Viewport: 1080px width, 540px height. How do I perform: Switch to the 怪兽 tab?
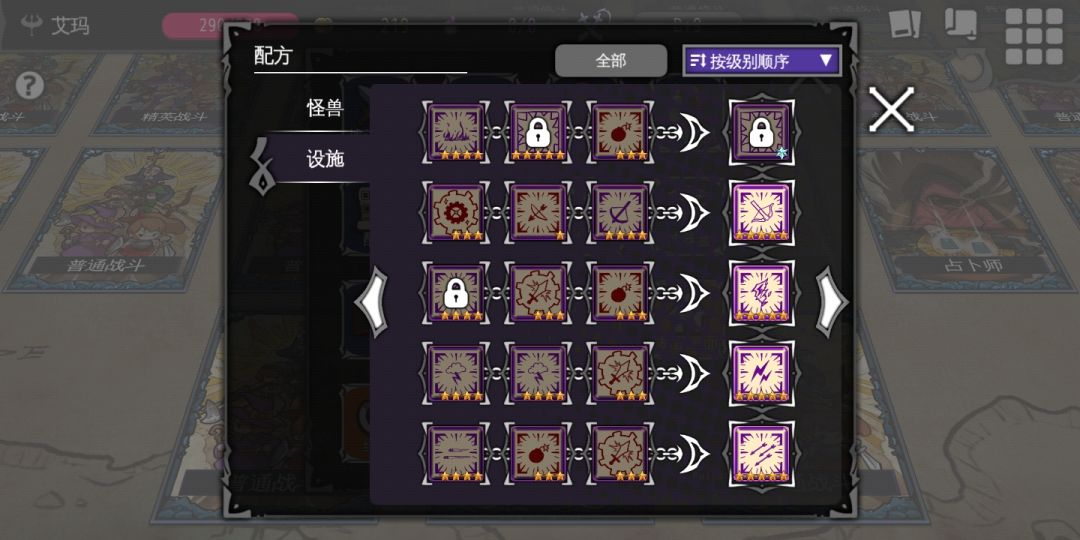click(x=325, y=108)
